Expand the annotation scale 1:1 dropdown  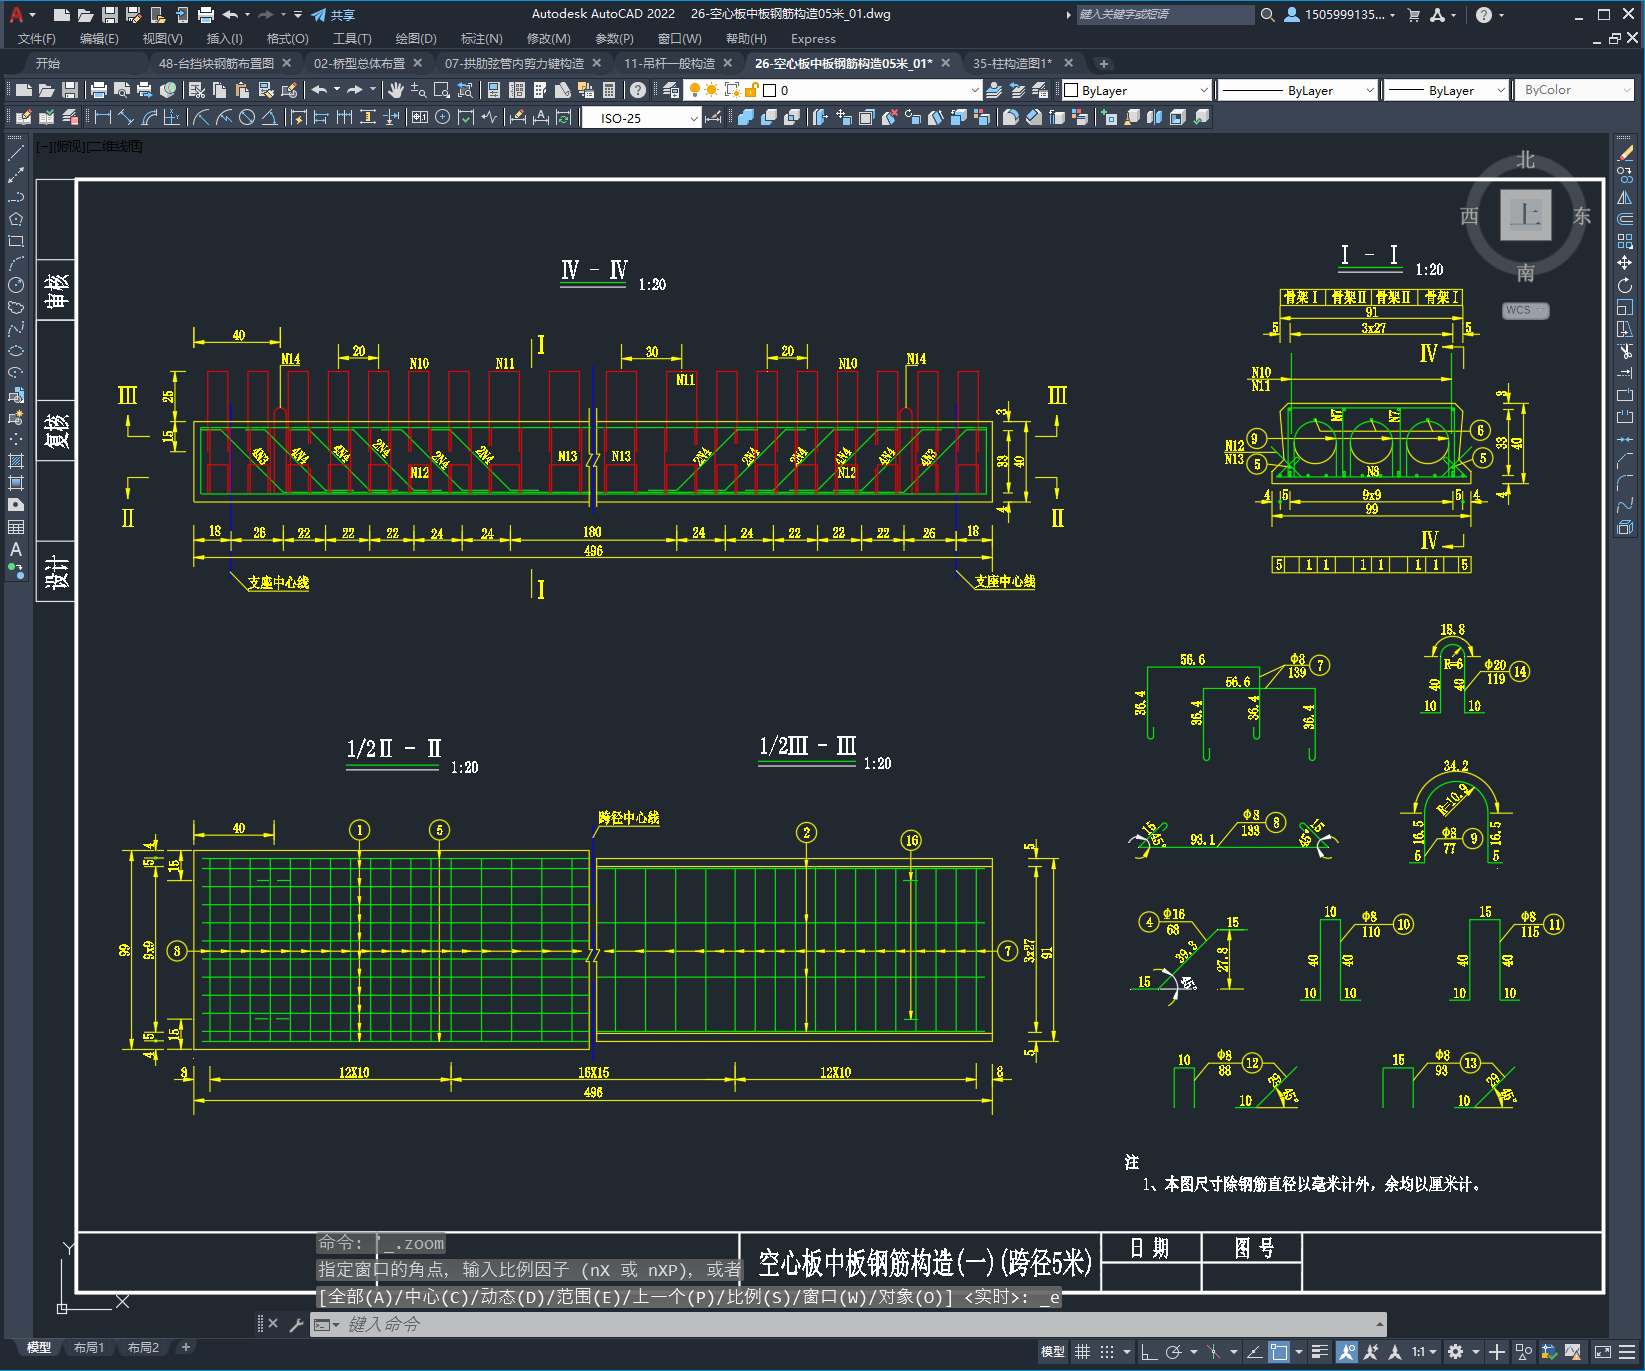click(1424, 1352)
